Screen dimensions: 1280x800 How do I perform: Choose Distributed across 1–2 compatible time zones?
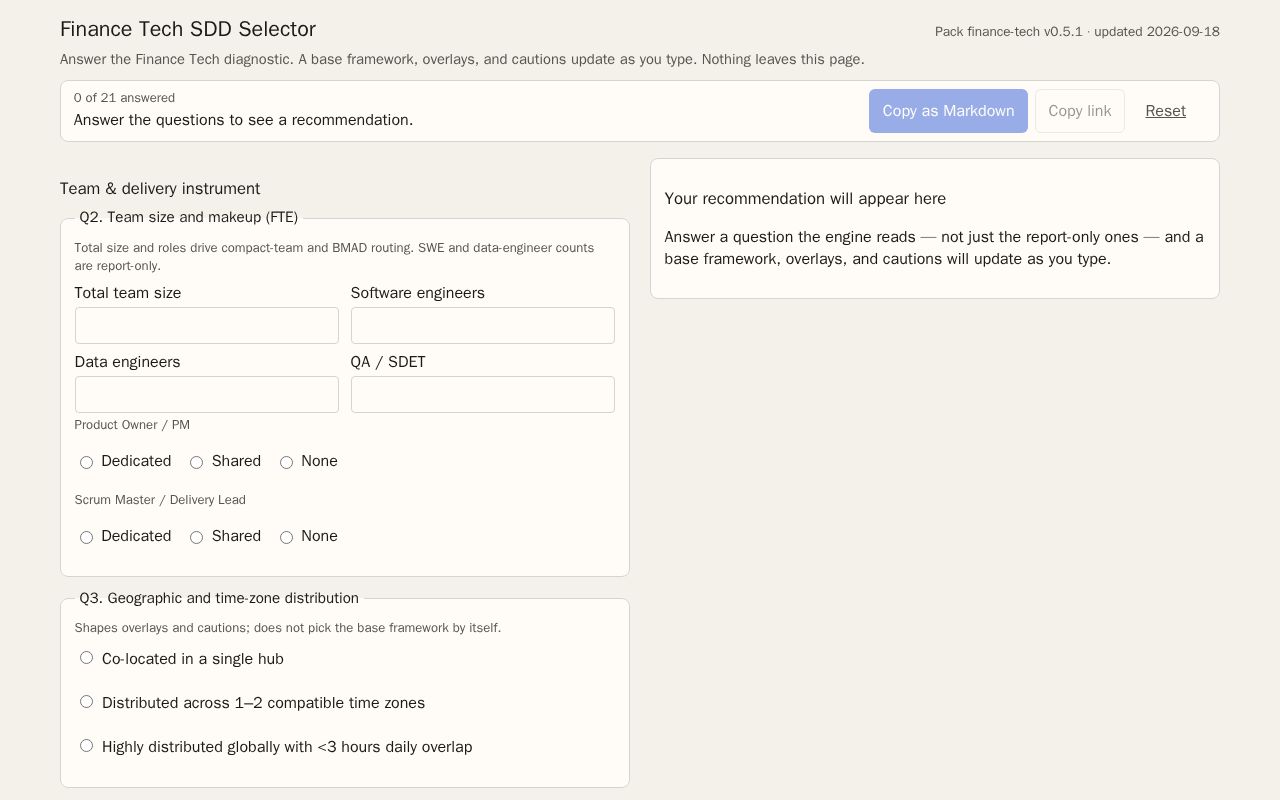pos(87,702)
